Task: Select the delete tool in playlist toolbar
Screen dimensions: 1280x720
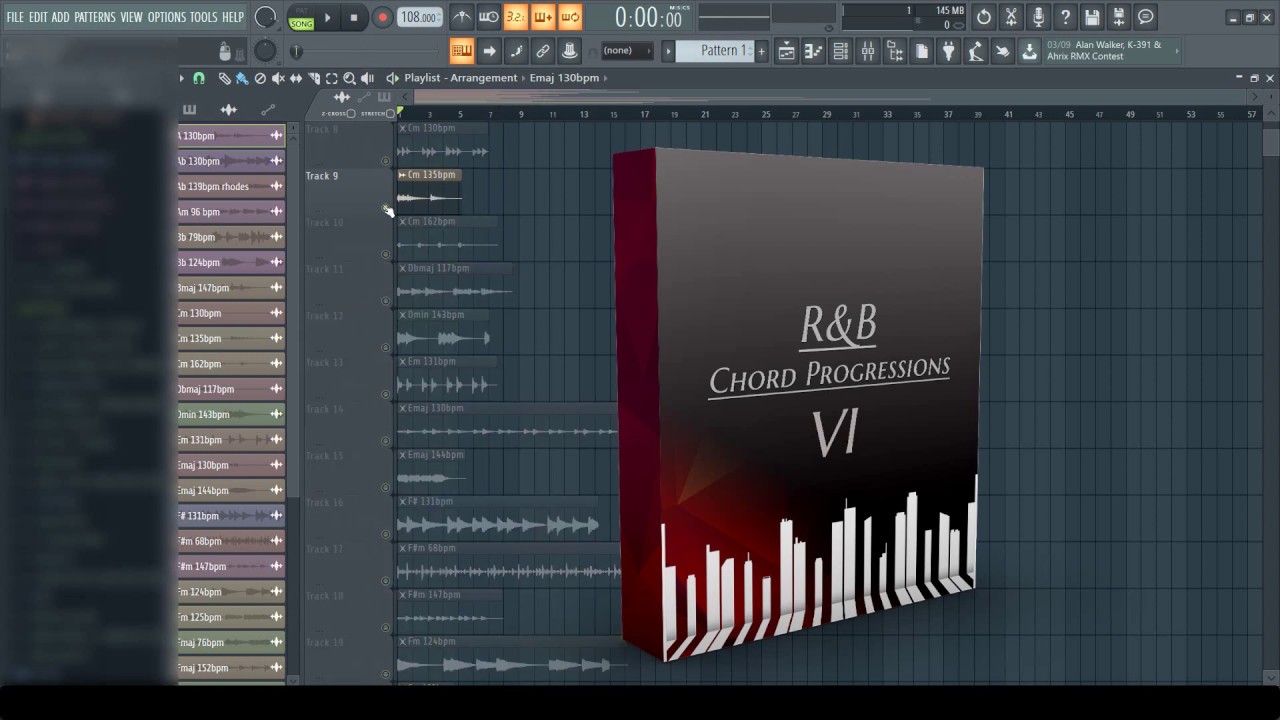Action: click(x=260, y=78)
